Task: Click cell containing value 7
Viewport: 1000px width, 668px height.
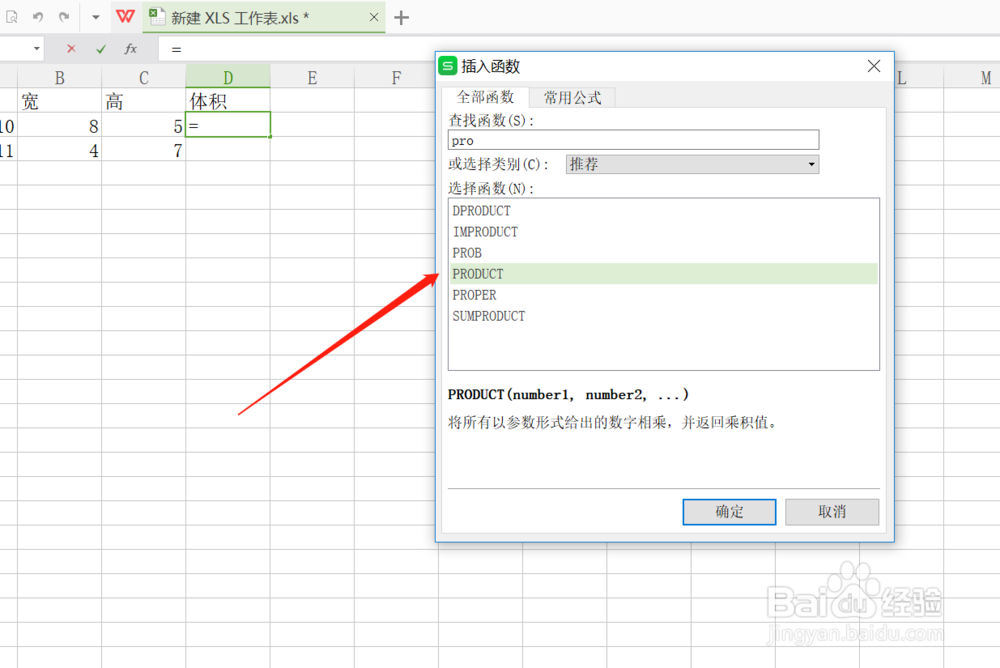Action: pyautogui.click(x=143, y=151)
